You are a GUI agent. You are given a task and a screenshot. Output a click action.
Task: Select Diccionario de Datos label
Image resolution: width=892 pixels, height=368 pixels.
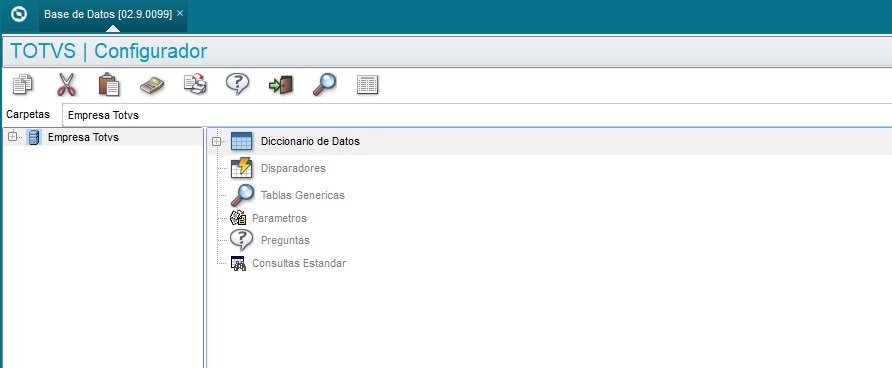310,141
